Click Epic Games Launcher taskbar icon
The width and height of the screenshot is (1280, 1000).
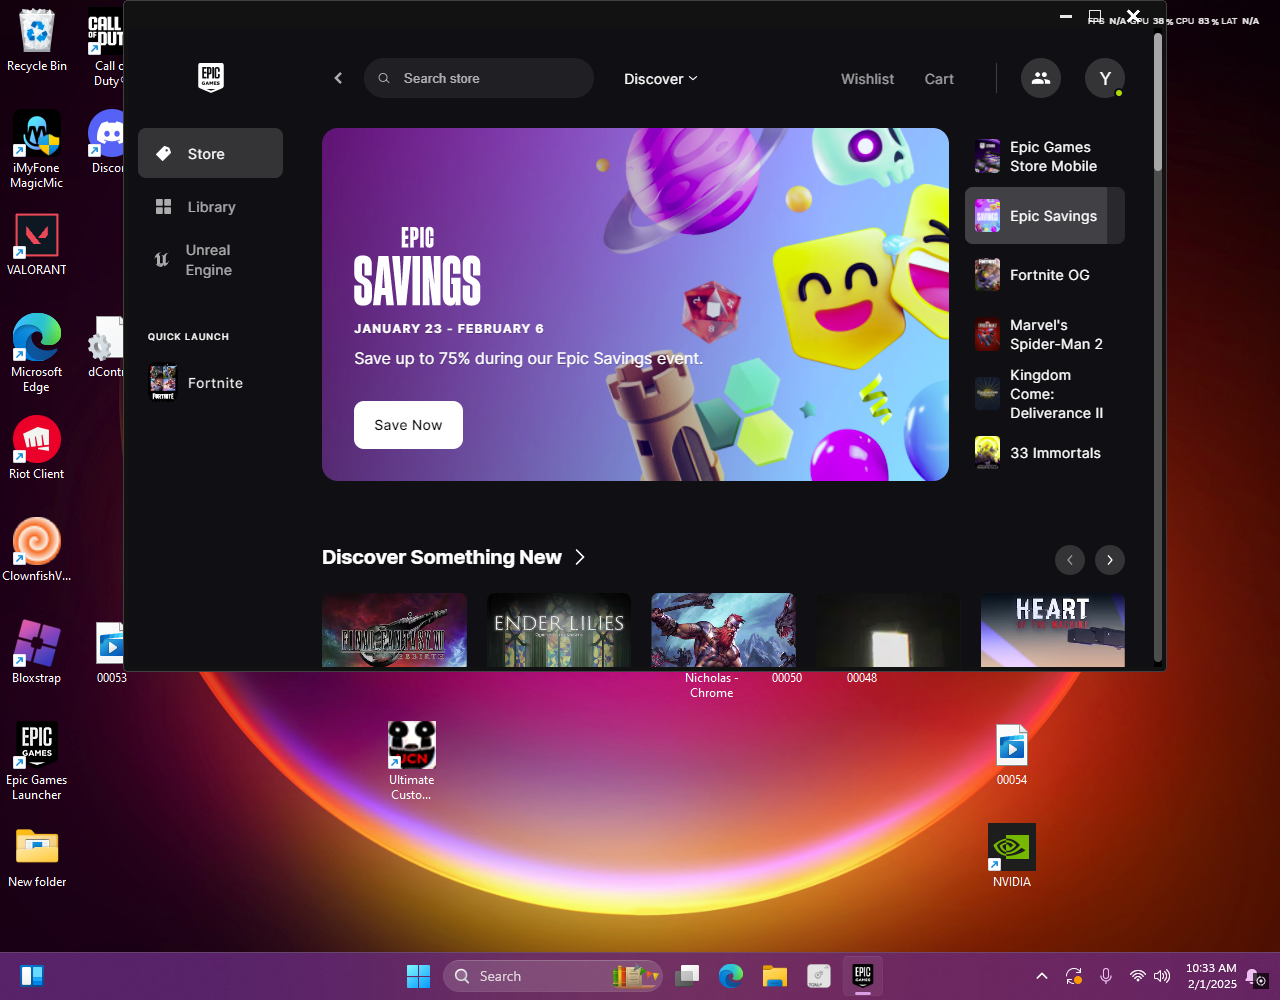pyautogui.click(x=863, y=976)
